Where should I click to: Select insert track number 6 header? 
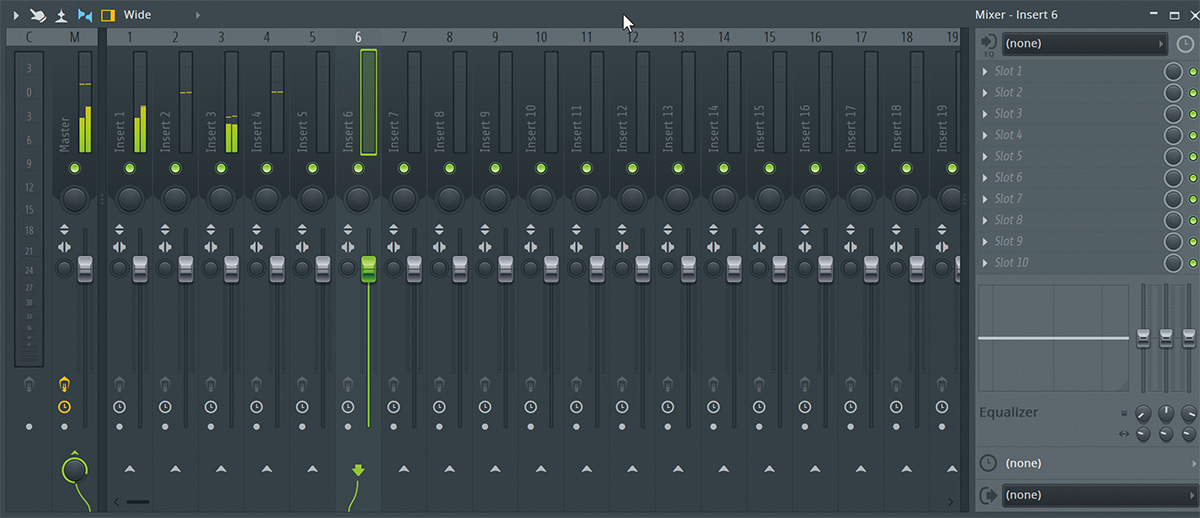[x=358, y=37]
